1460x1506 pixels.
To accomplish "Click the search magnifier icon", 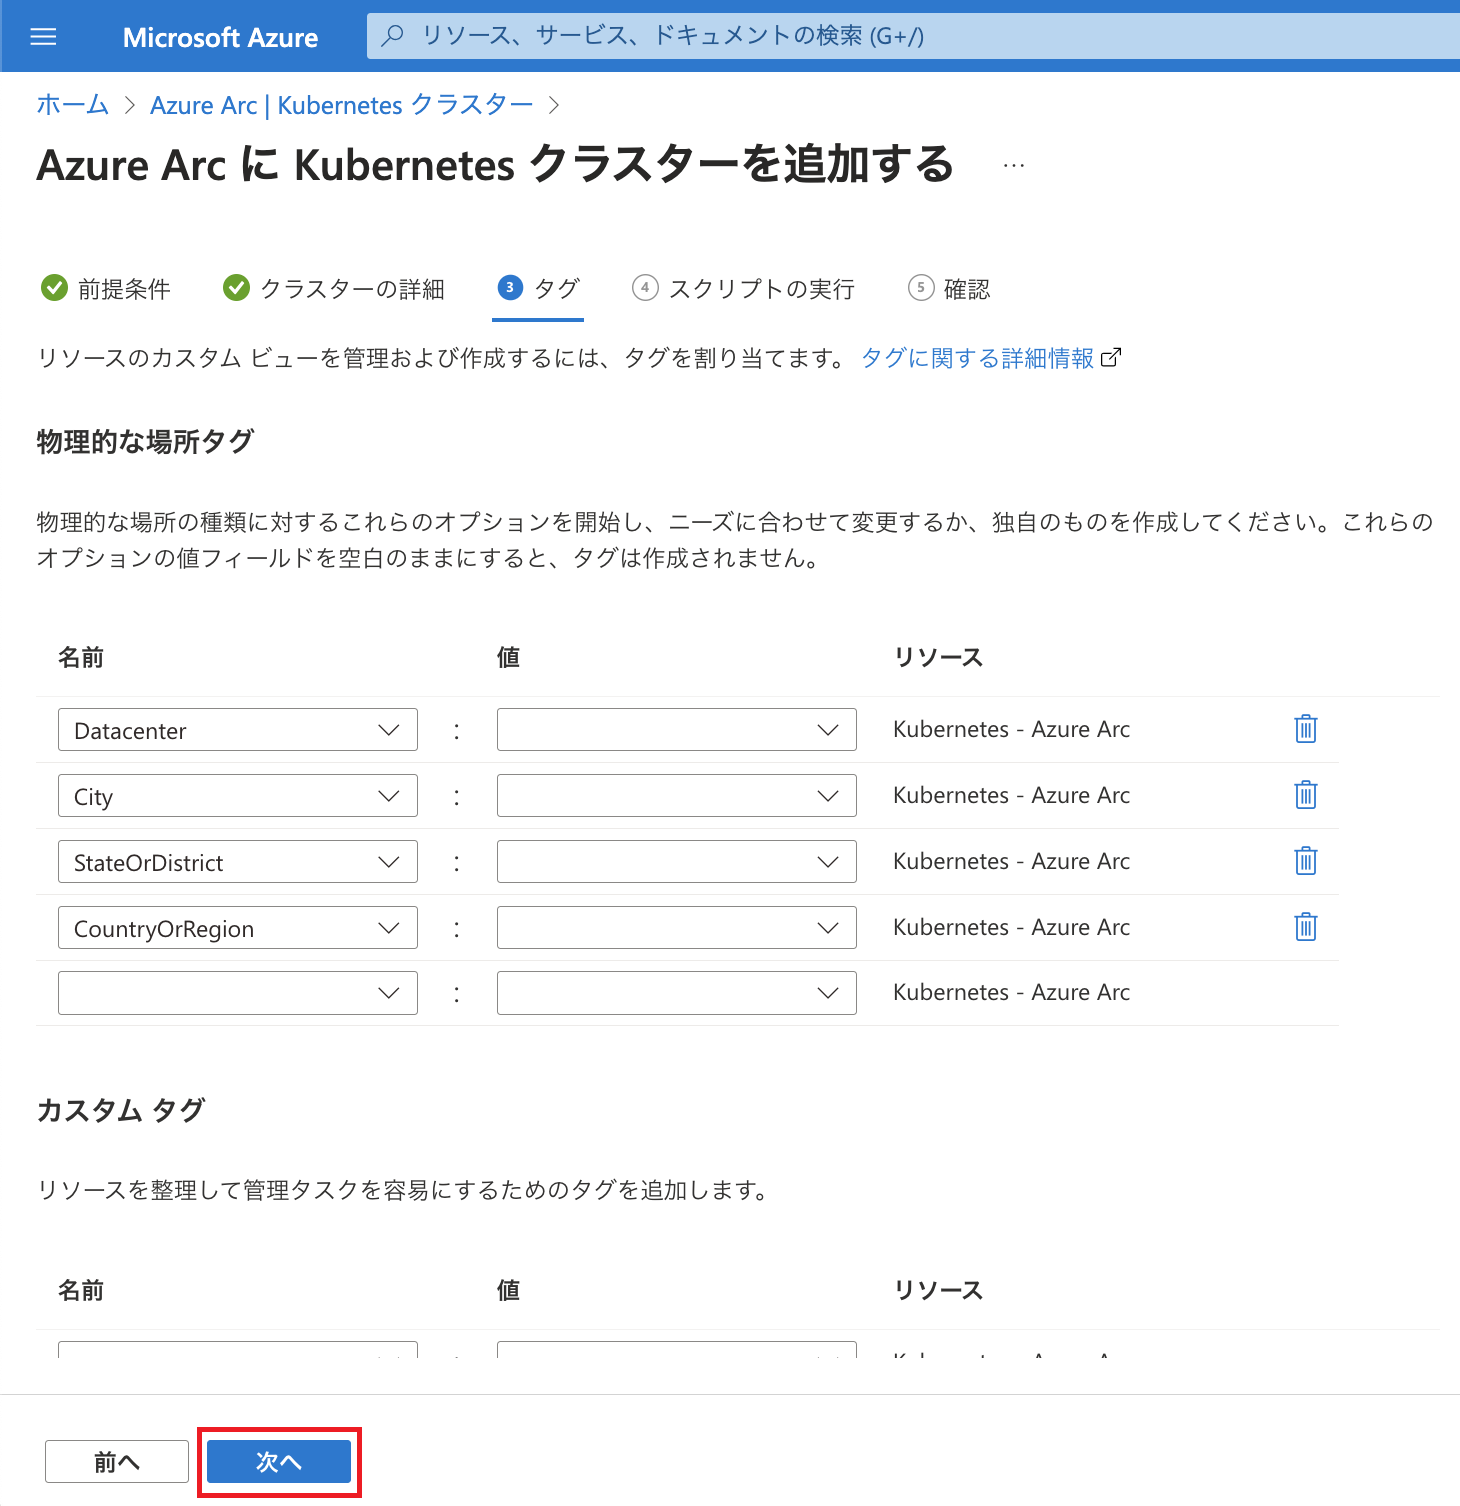I will (393, 36).
